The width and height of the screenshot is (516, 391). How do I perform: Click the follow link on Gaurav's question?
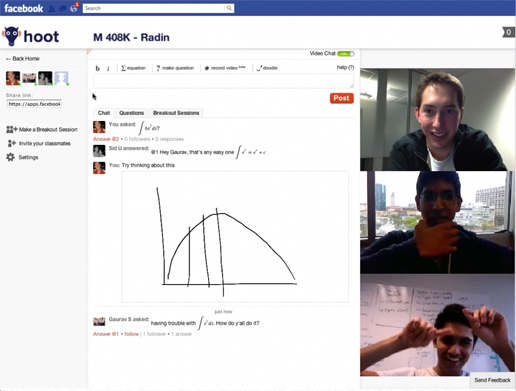(131, 334)
